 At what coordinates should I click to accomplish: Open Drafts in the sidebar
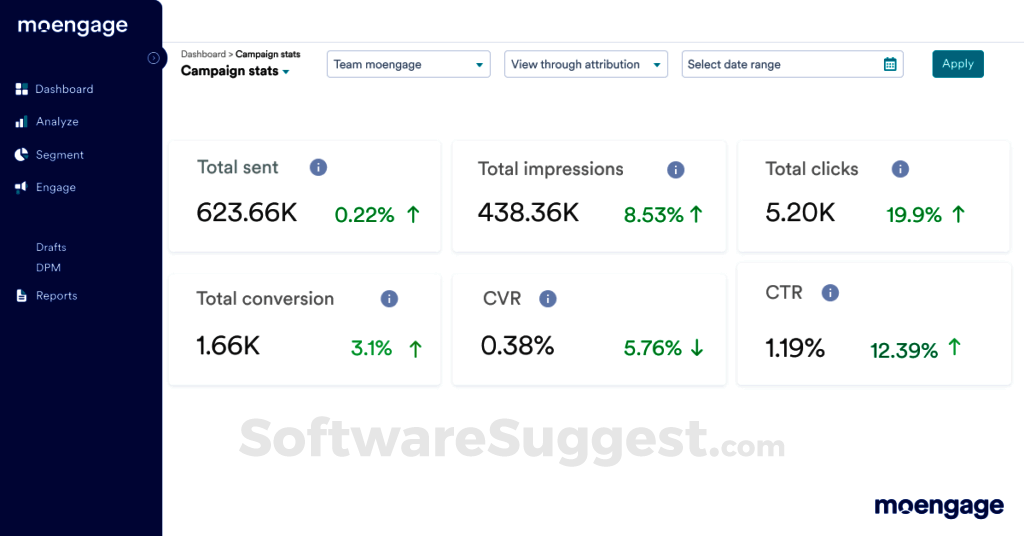point(51,247)
